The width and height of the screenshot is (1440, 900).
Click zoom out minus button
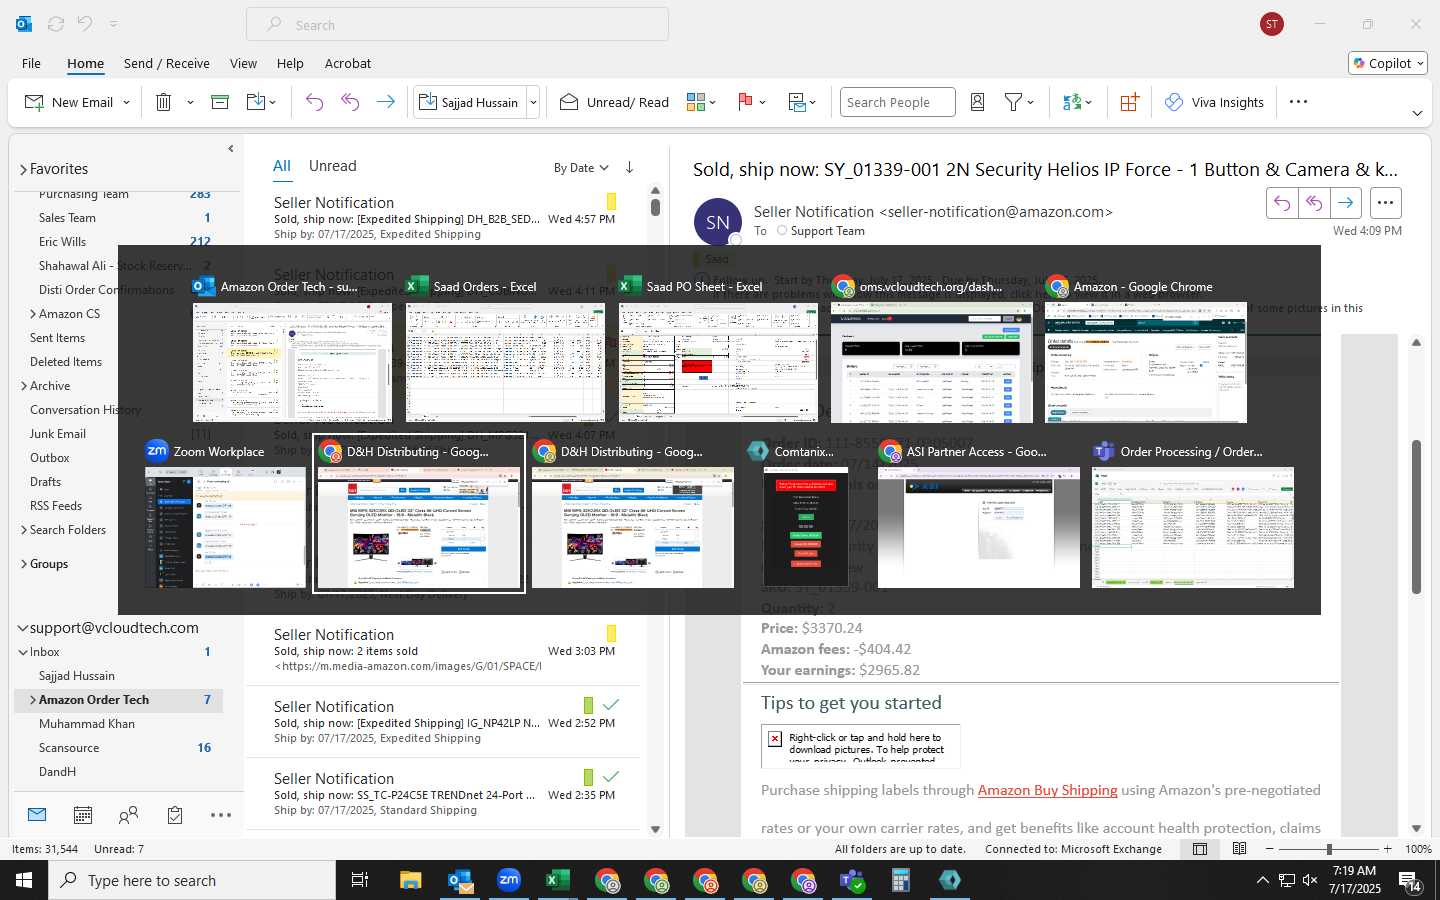1270,849
